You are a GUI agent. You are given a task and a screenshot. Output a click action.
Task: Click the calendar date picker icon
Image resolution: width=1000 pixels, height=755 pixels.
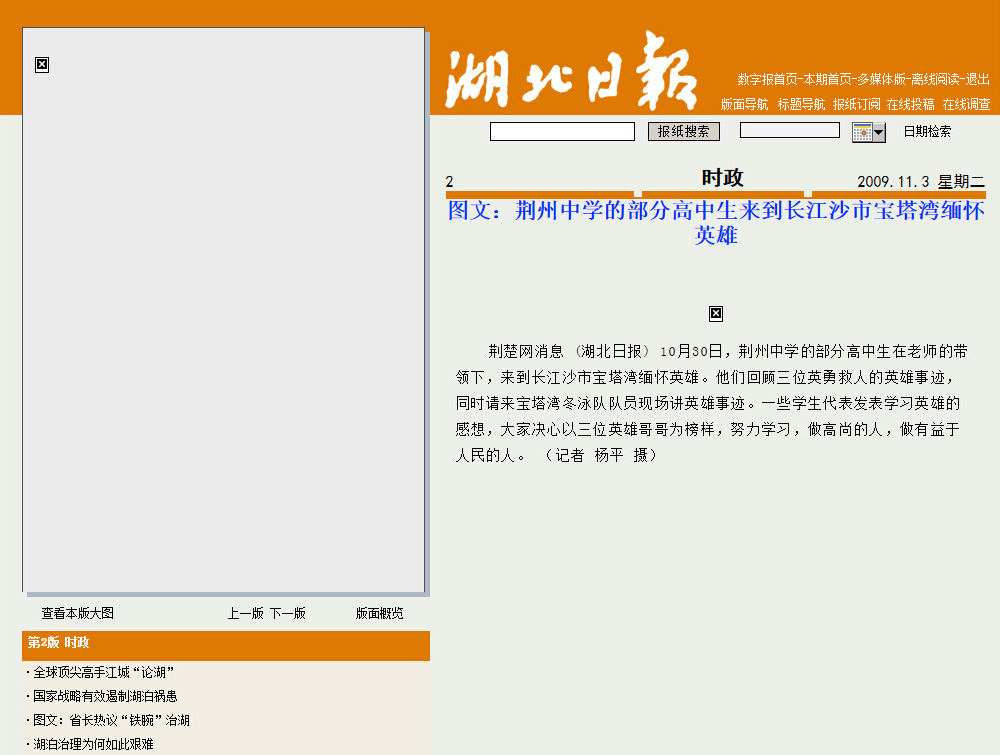(x=861, y=132)
